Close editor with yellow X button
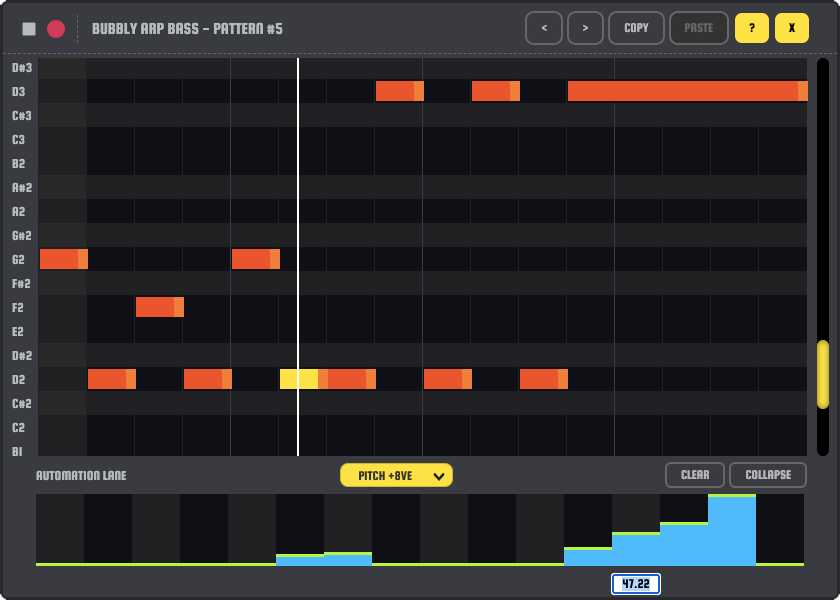Viewport: 840px width, 600px height. tap(792, 28)
